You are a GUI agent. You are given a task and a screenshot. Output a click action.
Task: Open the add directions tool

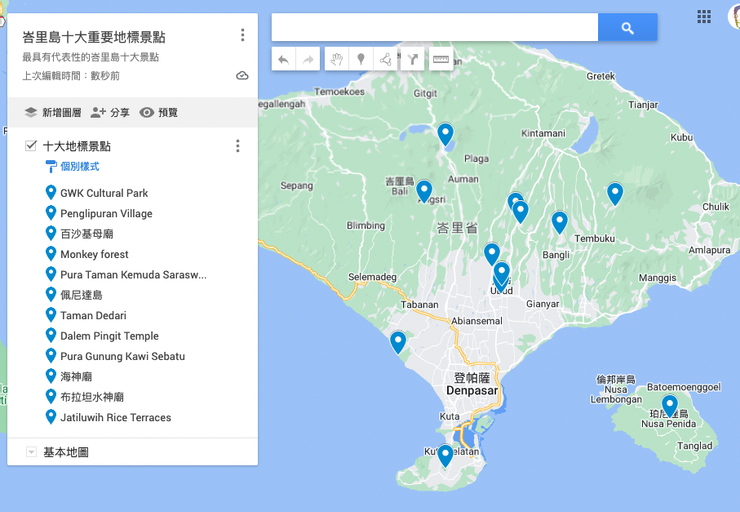(x=411, y=59)
